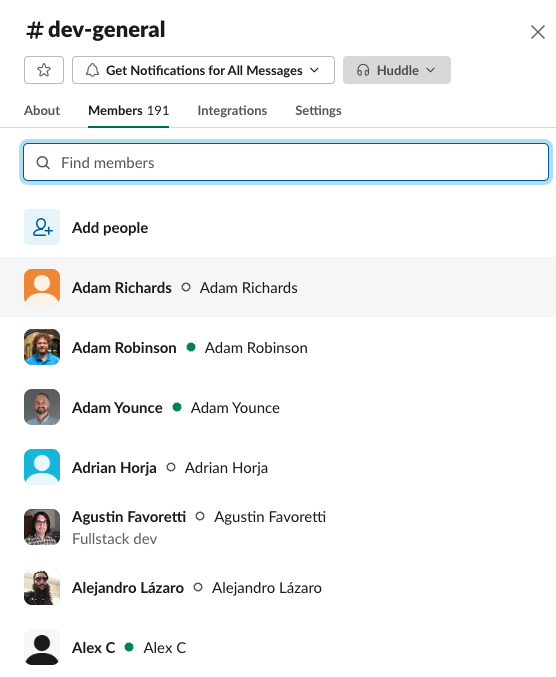Click the notifications dropdown chevron
The width and height of the screenshot is (556, 677).
(x=314, y=70)
